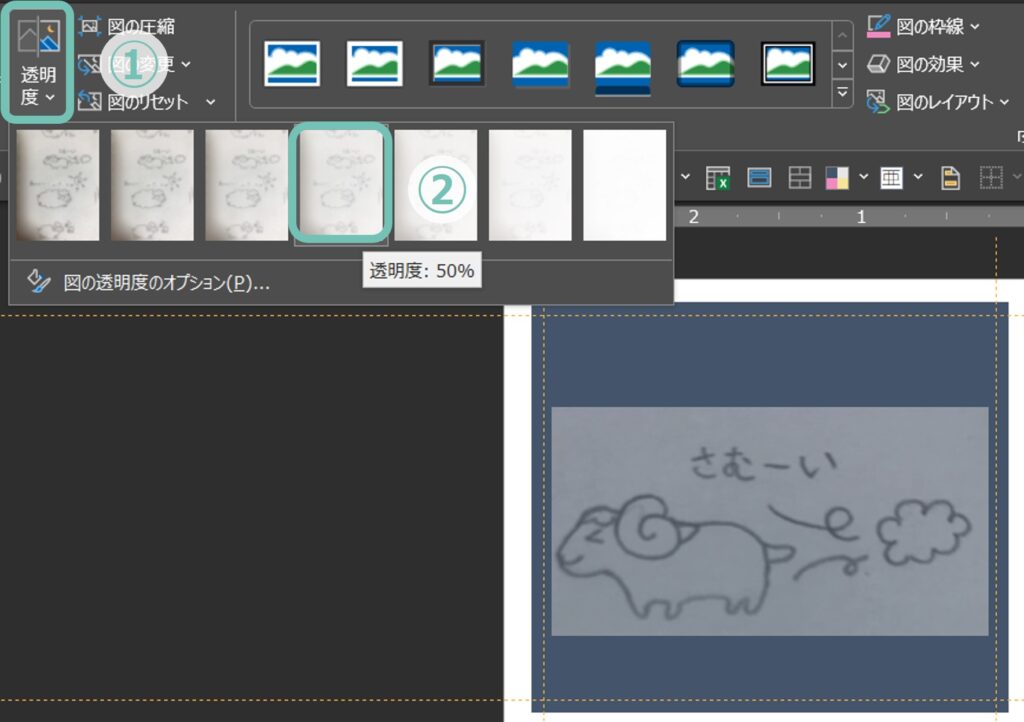The image size is (1024, 722).
Task: Select the sixth transparency preset thumbnail
Action: click(x=530, y=185)
